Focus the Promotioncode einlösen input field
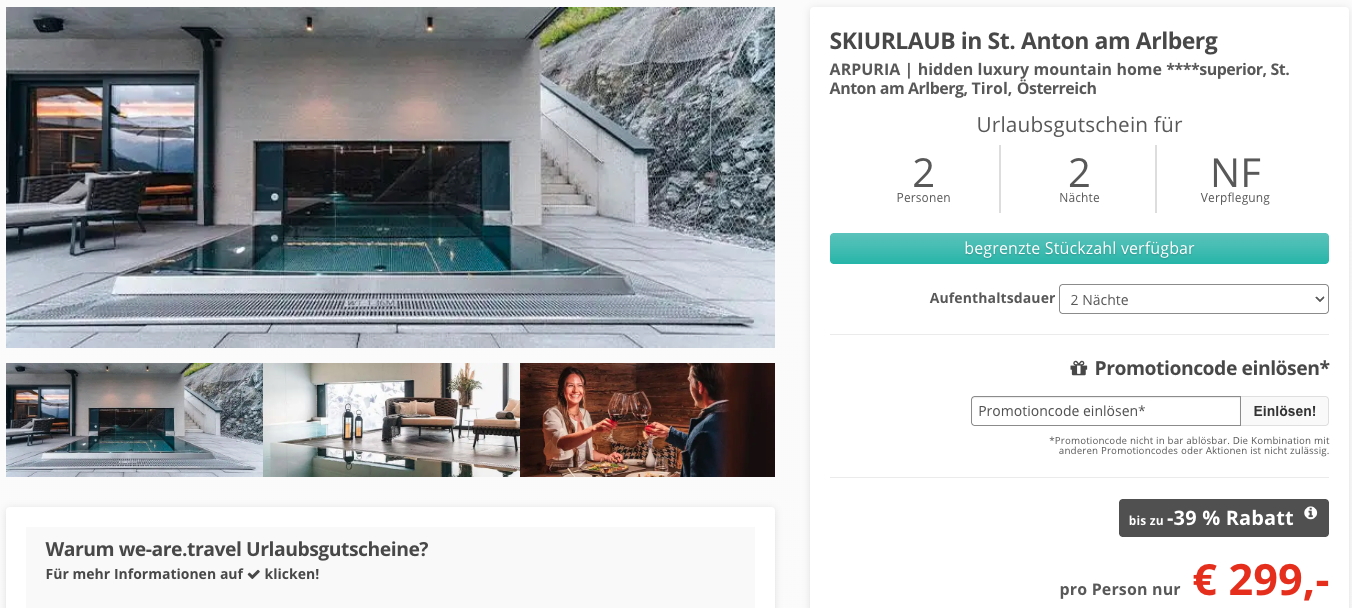Screen dimensions: 1352x608 [x=1106, y=411]
